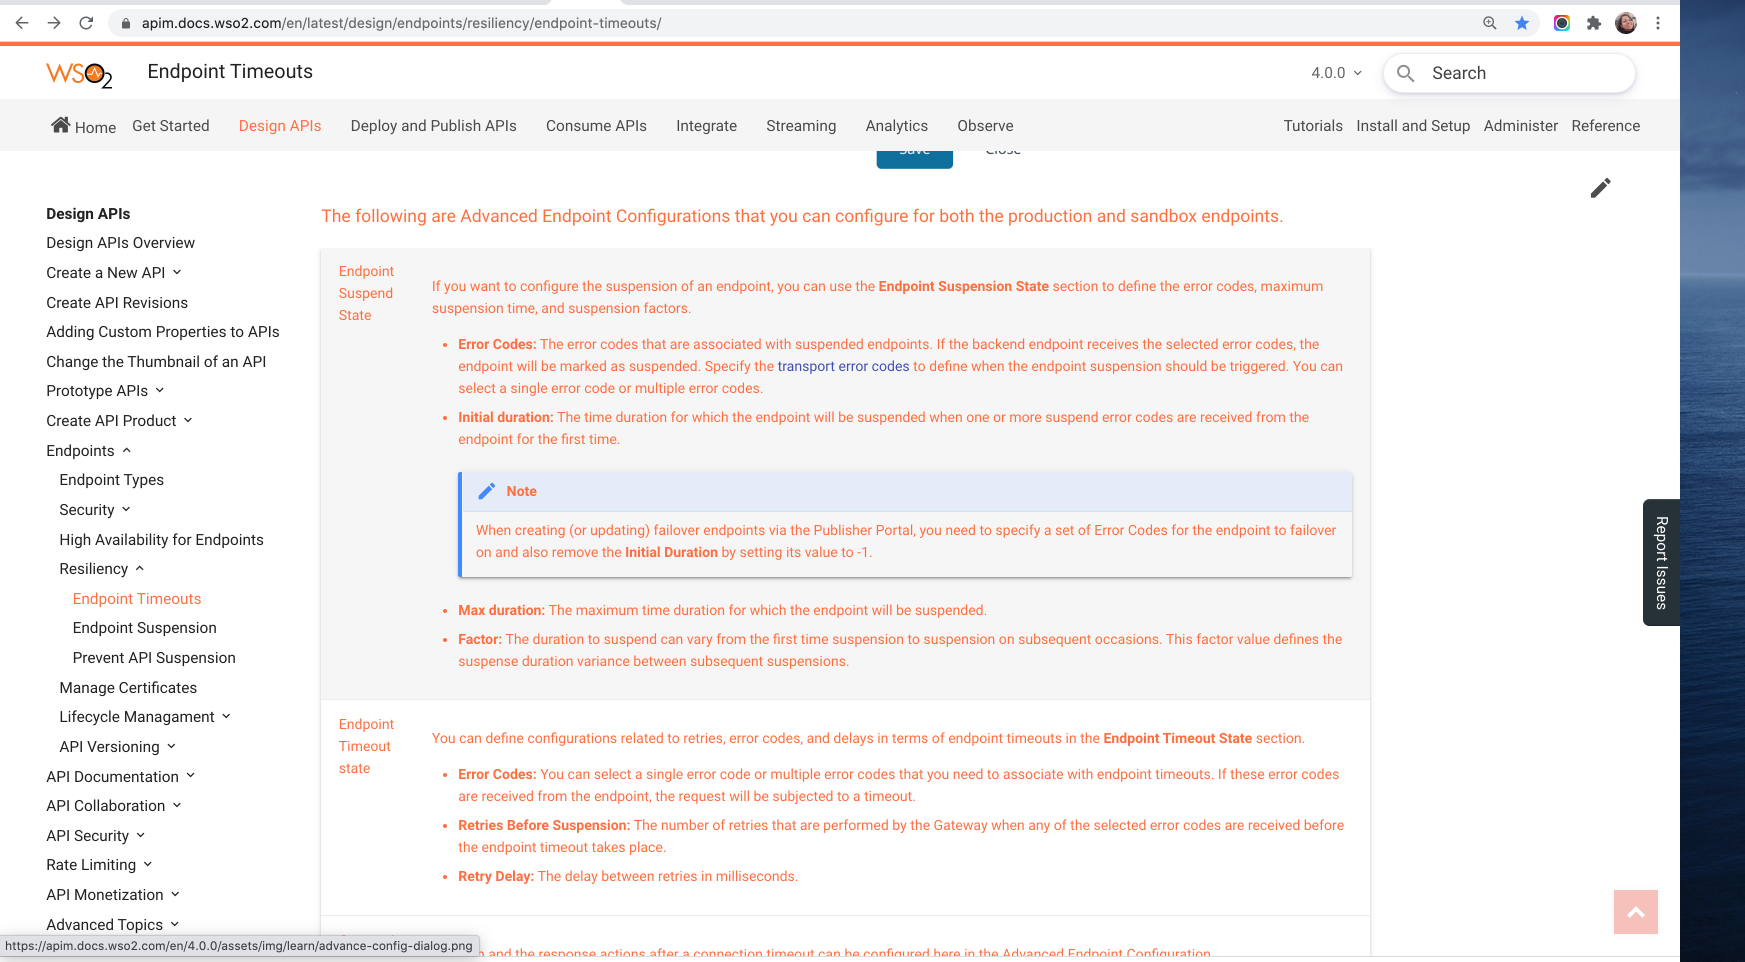Click the WSO2 logo
The height and width of the screenshot is (962, 1745).
[x=79, y=71]
